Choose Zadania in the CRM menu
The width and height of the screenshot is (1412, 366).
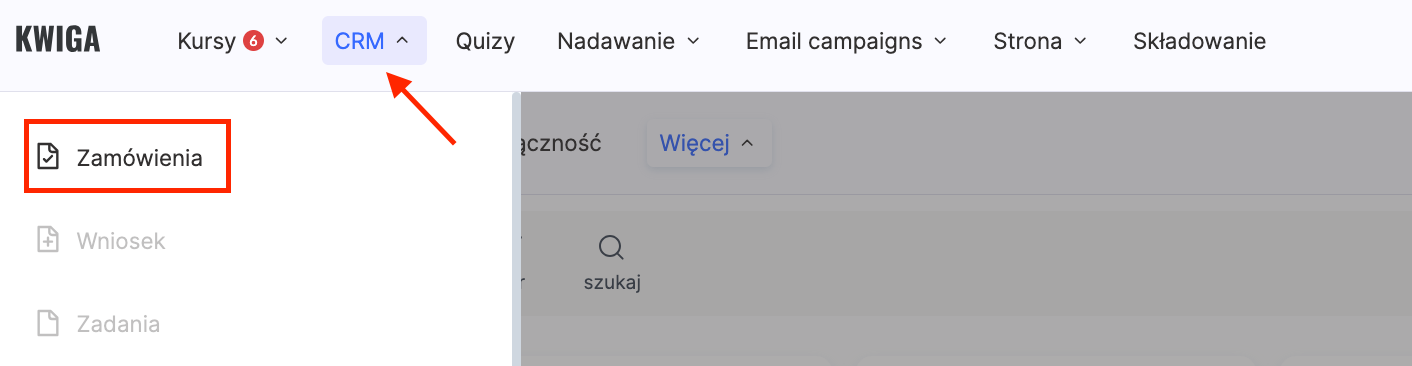tap(118, 324)
